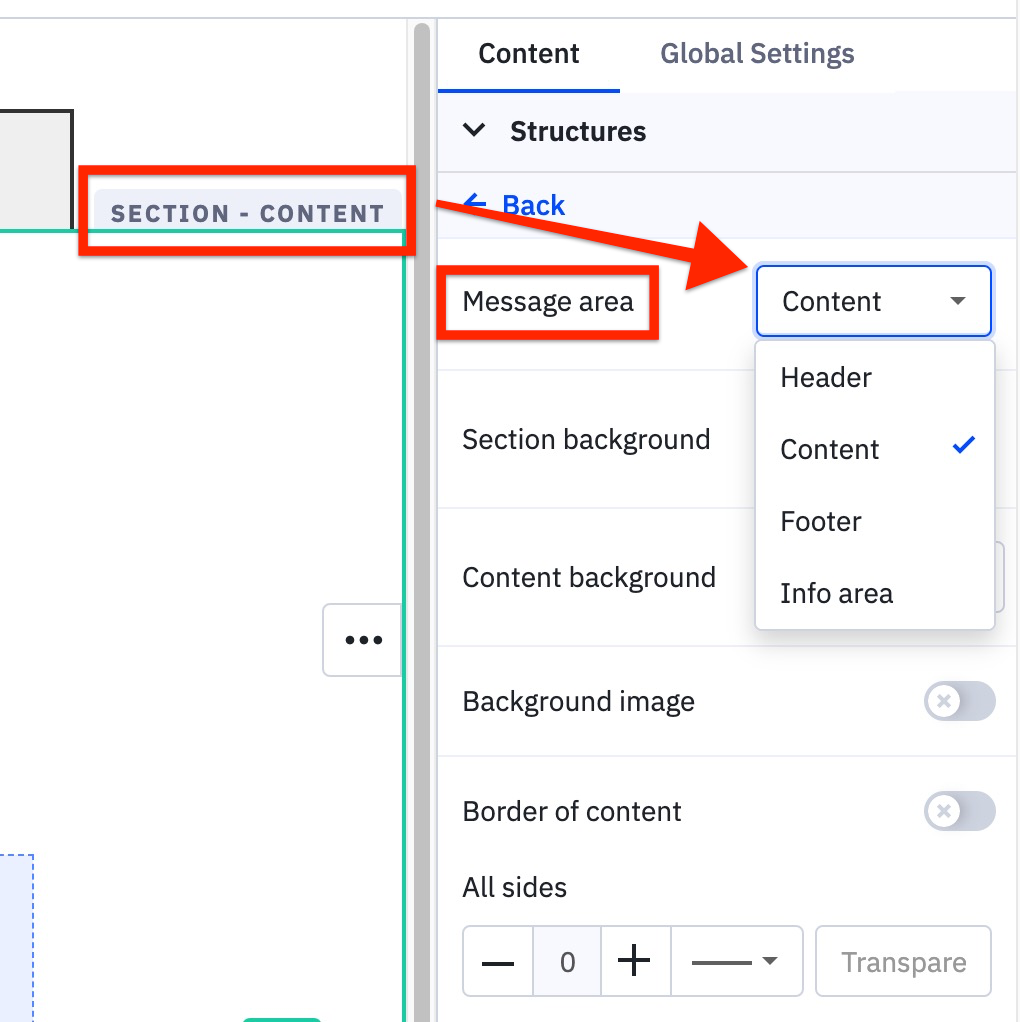Open the border line style dropdown

click(x=737, y=962)
